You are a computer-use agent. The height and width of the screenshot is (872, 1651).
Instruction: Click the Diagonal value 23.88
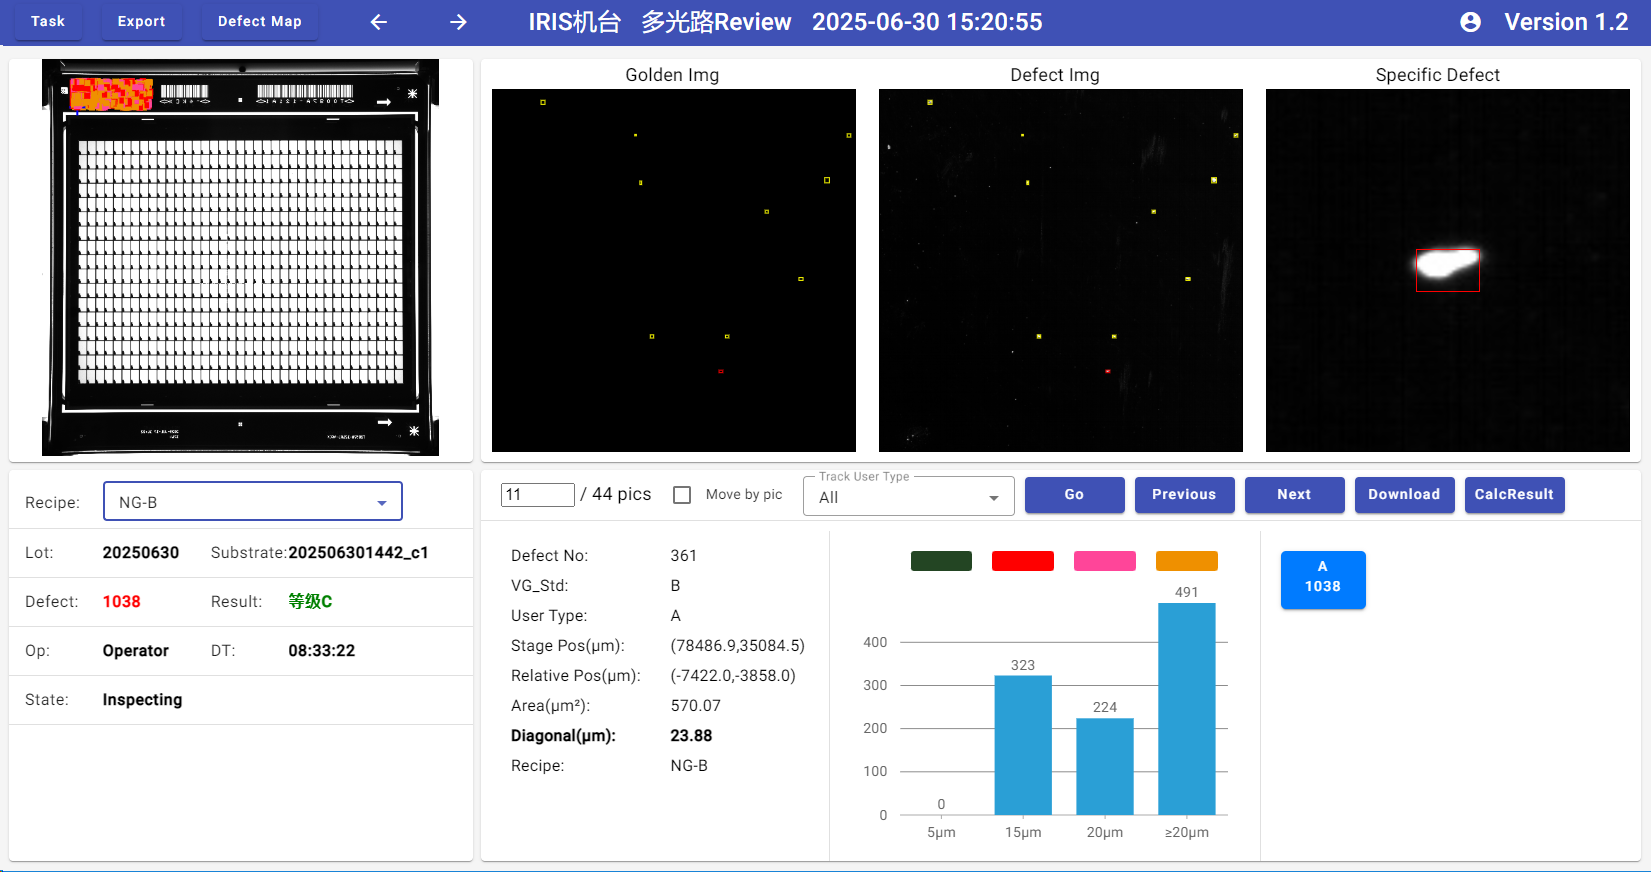691,736
